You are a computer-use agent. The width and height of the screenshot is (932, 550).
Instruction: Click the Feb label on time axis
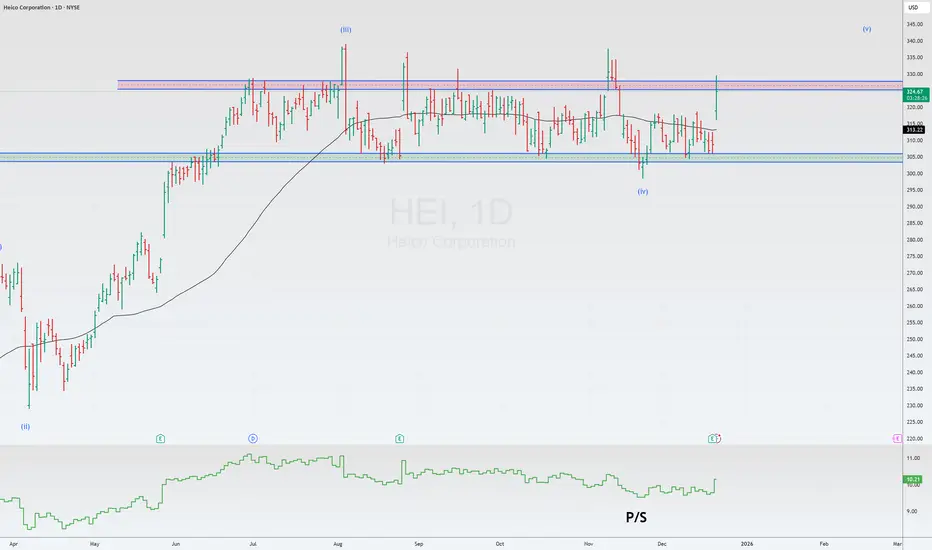(824, 544)
